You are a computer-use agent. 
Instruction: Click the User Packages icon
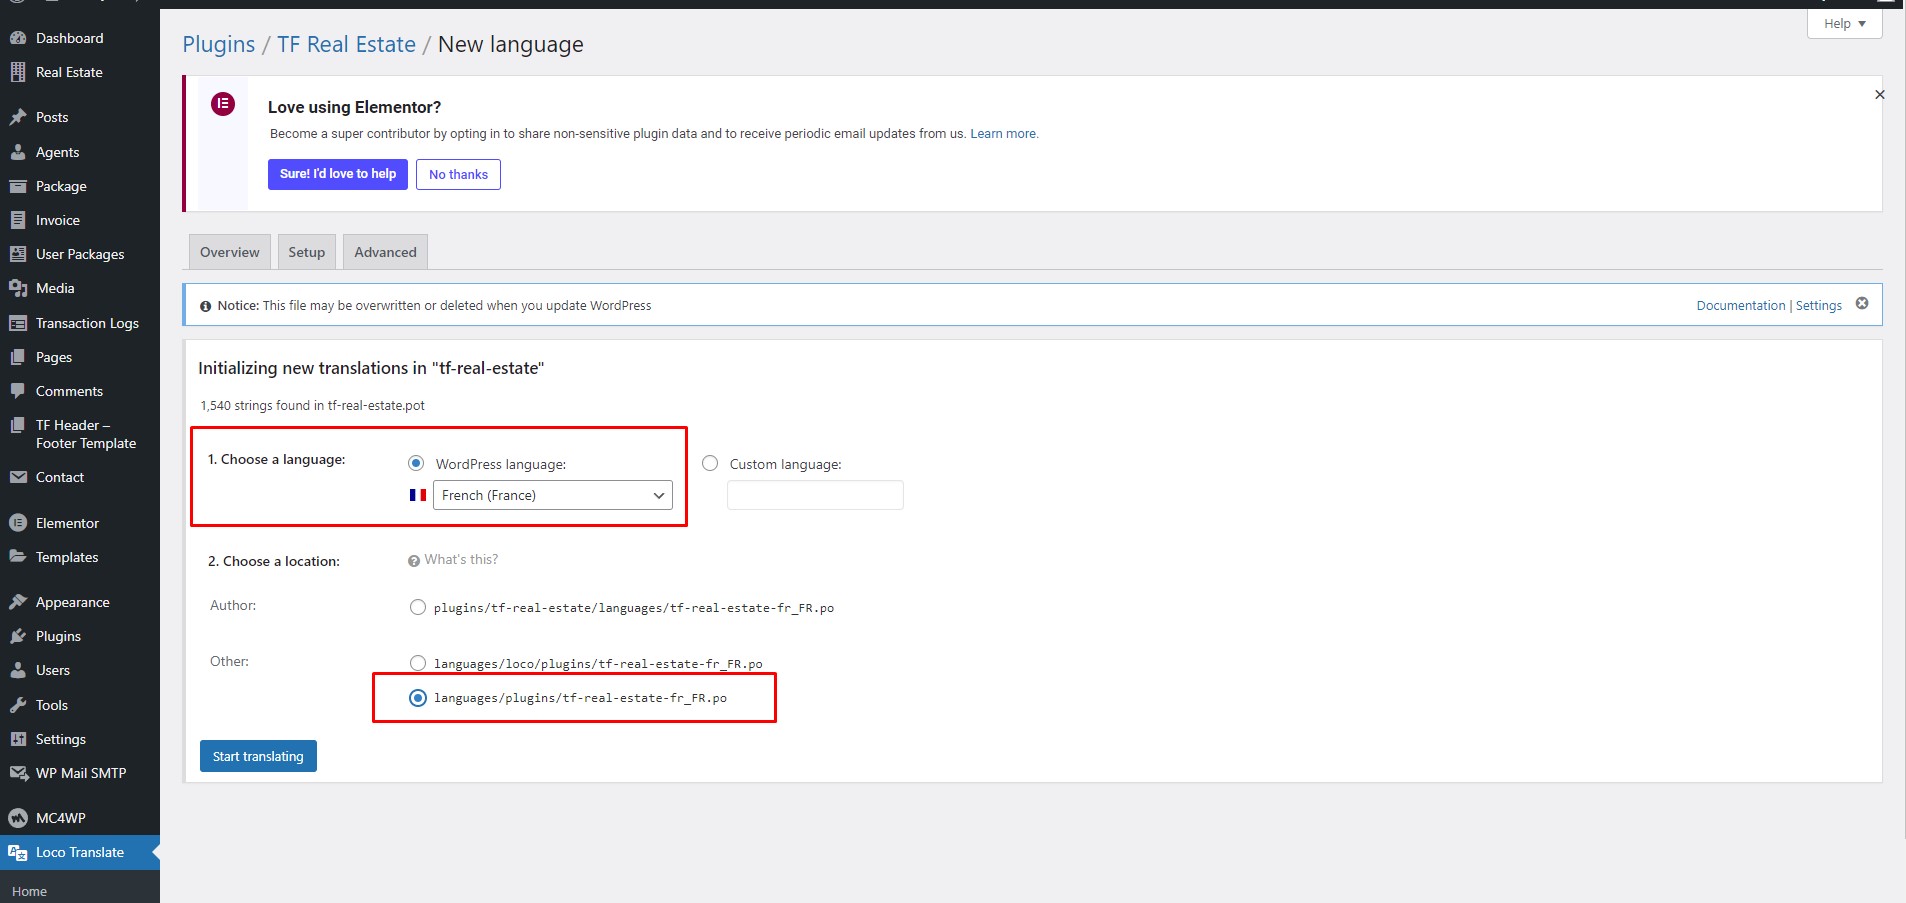coord(18,254)
